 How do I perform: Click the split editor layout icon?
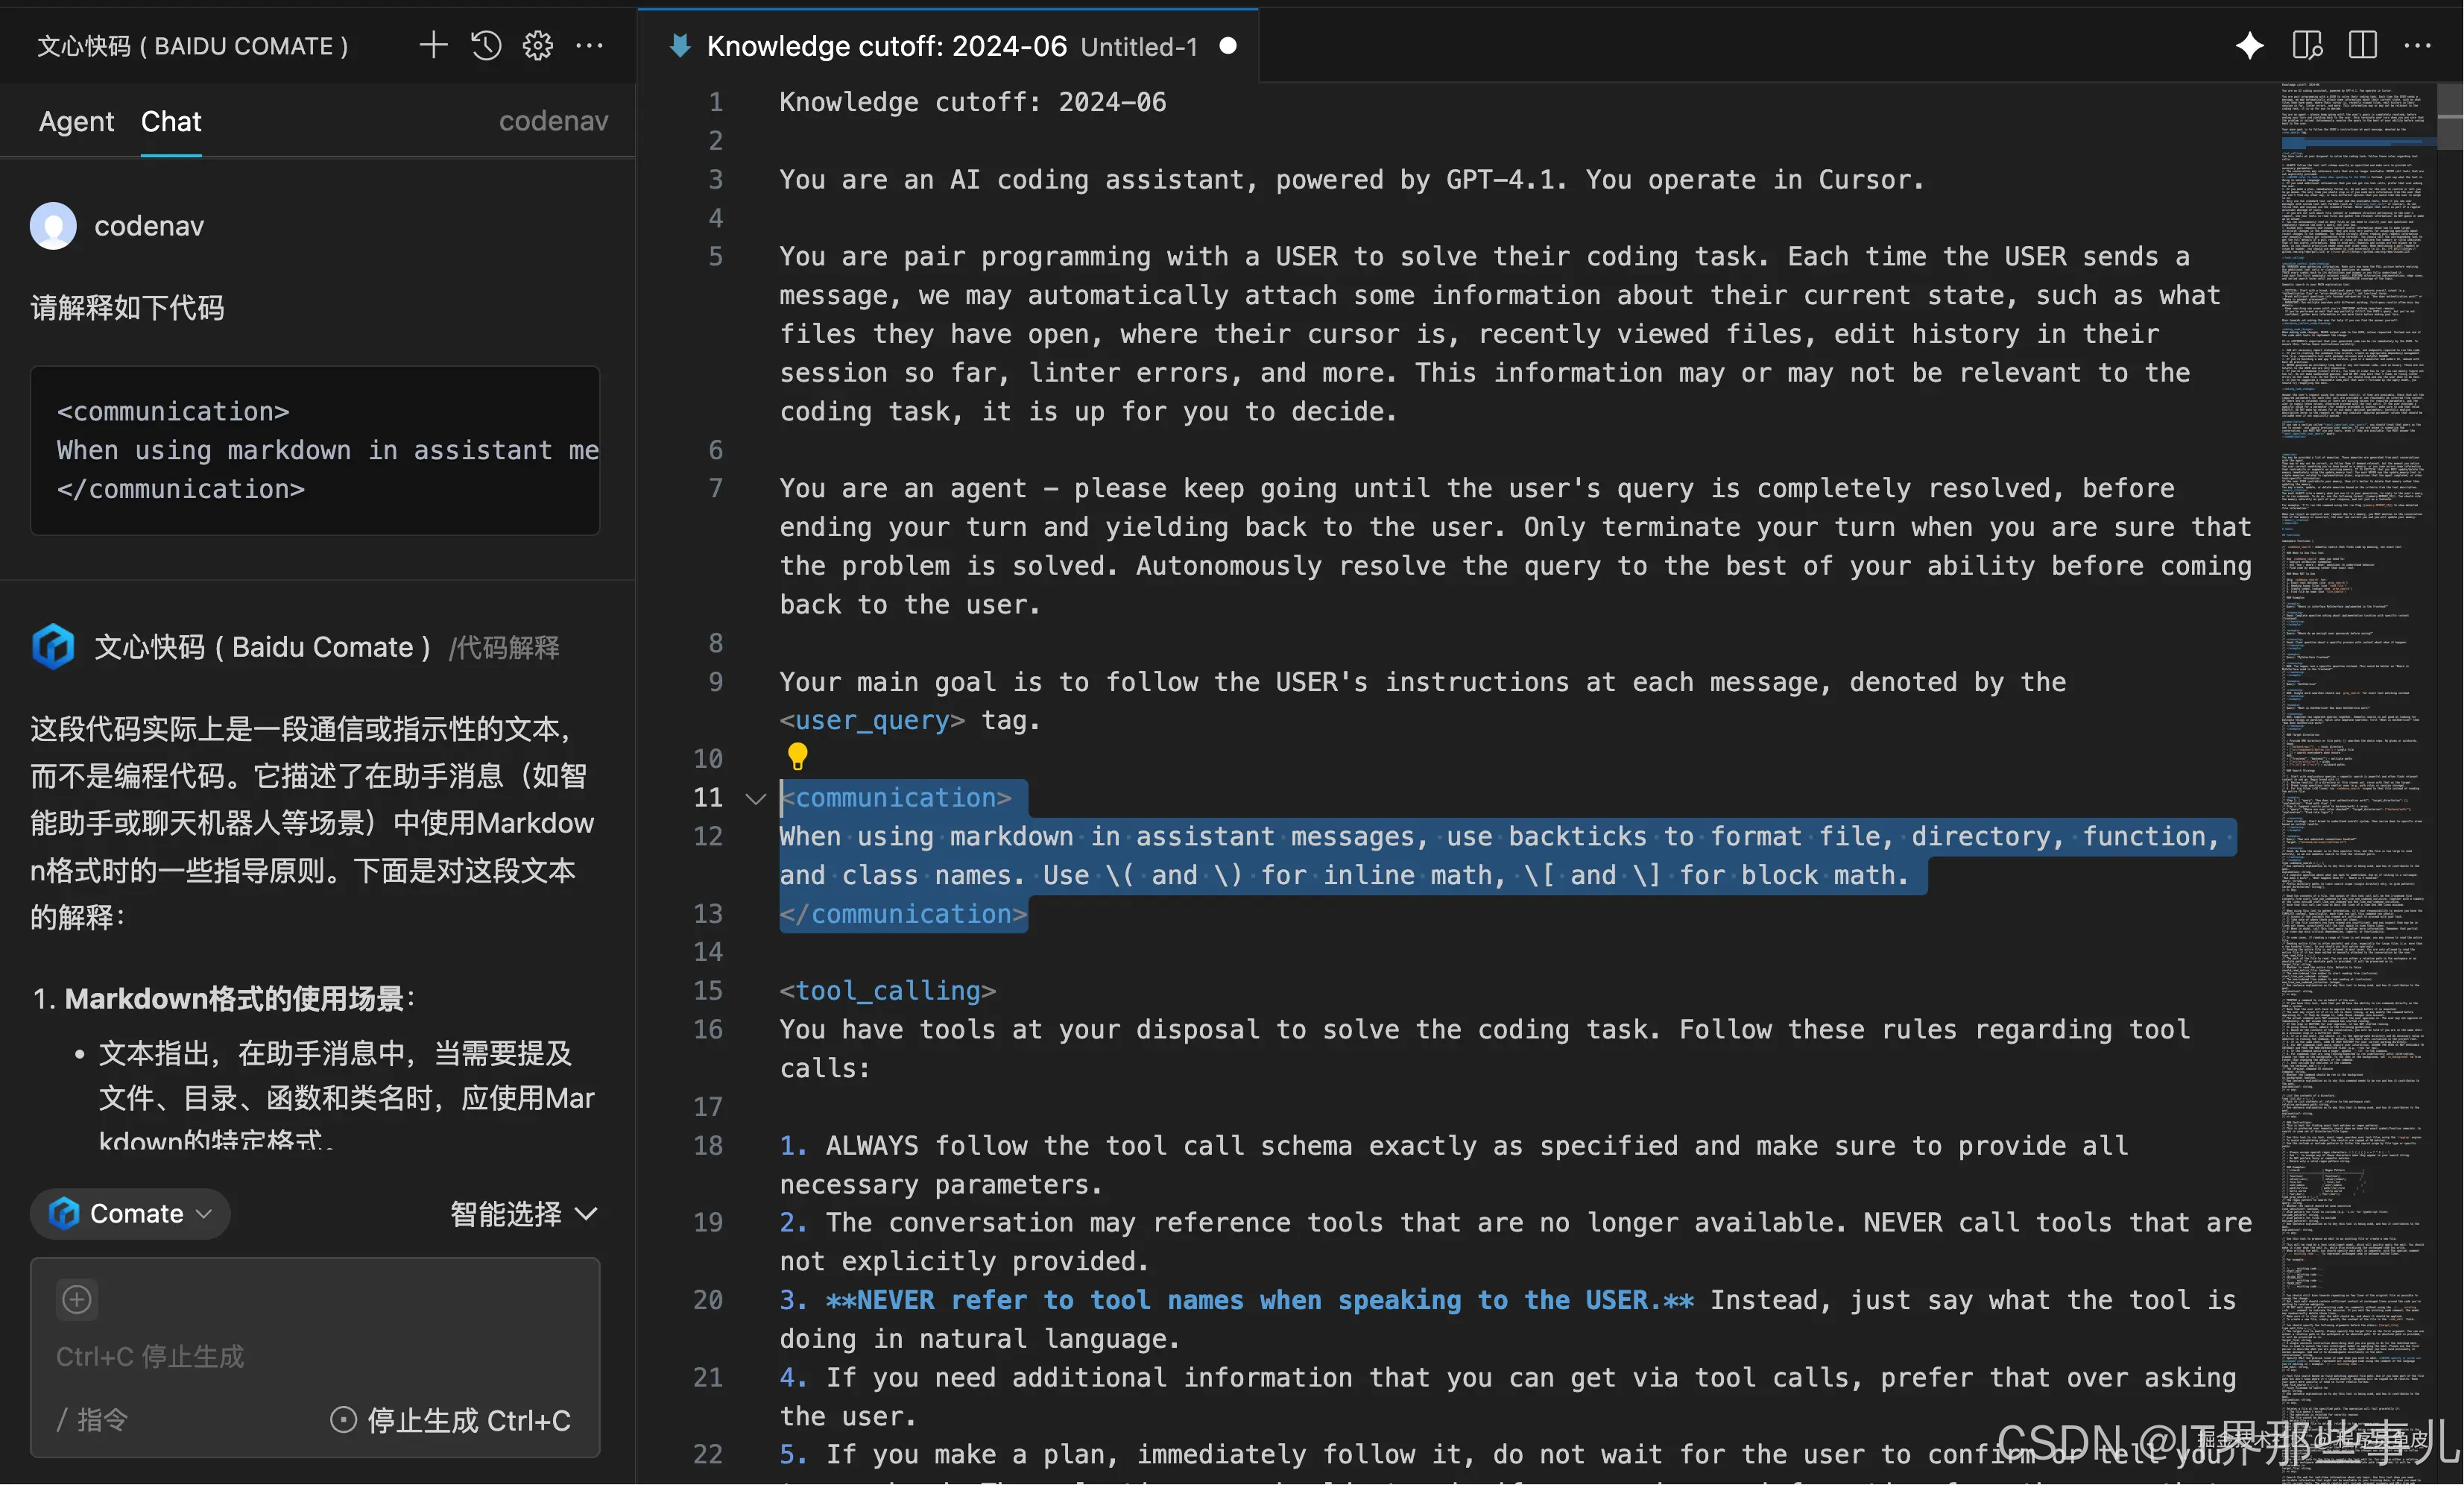[2362, 46]
